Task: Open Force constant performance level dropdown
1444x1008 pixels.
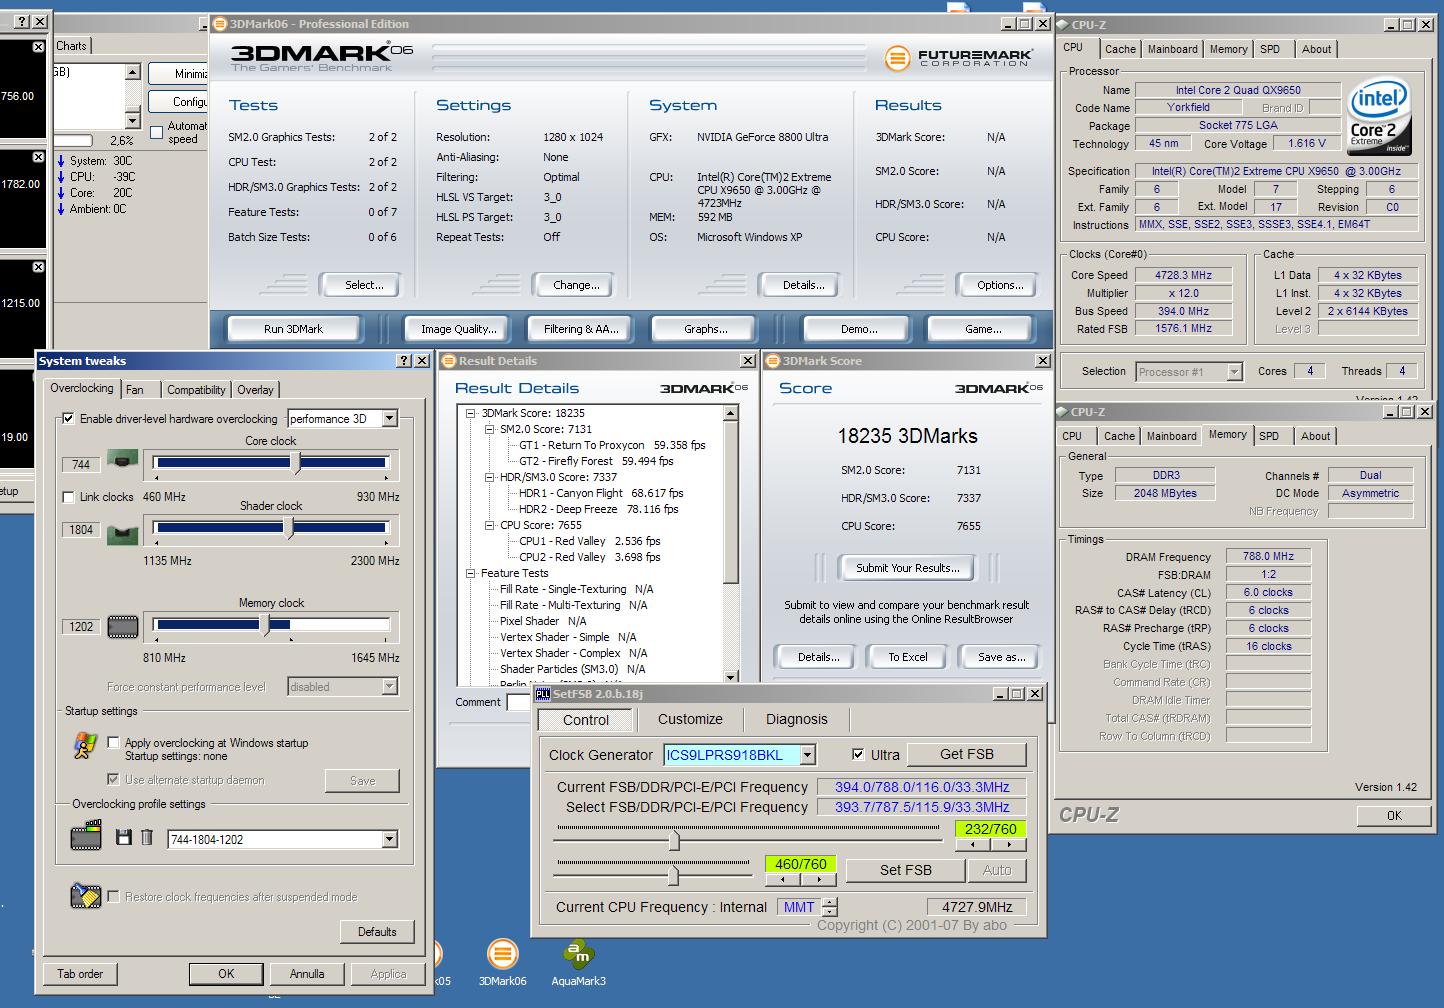Action: 389,686
